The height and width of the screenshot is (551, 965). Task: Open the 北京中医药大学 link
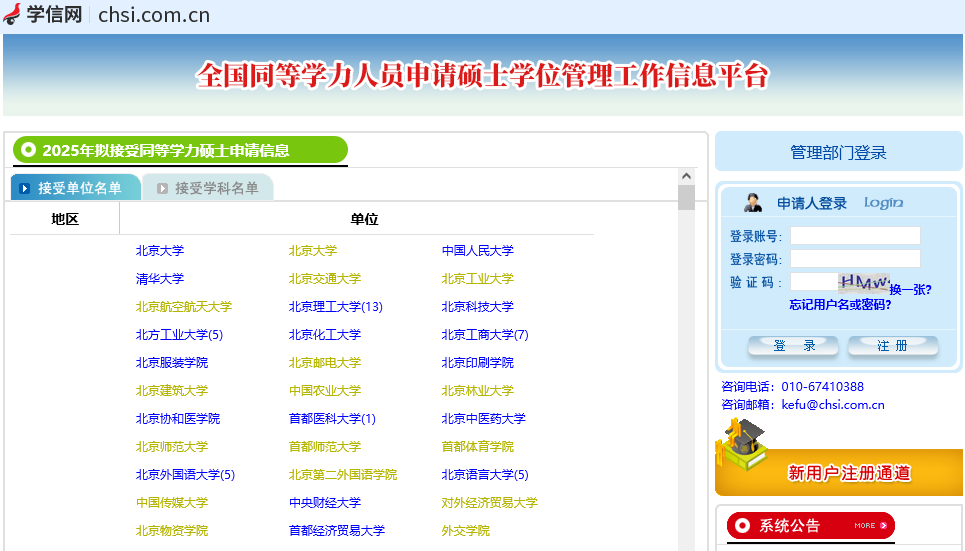coord(484,419)
